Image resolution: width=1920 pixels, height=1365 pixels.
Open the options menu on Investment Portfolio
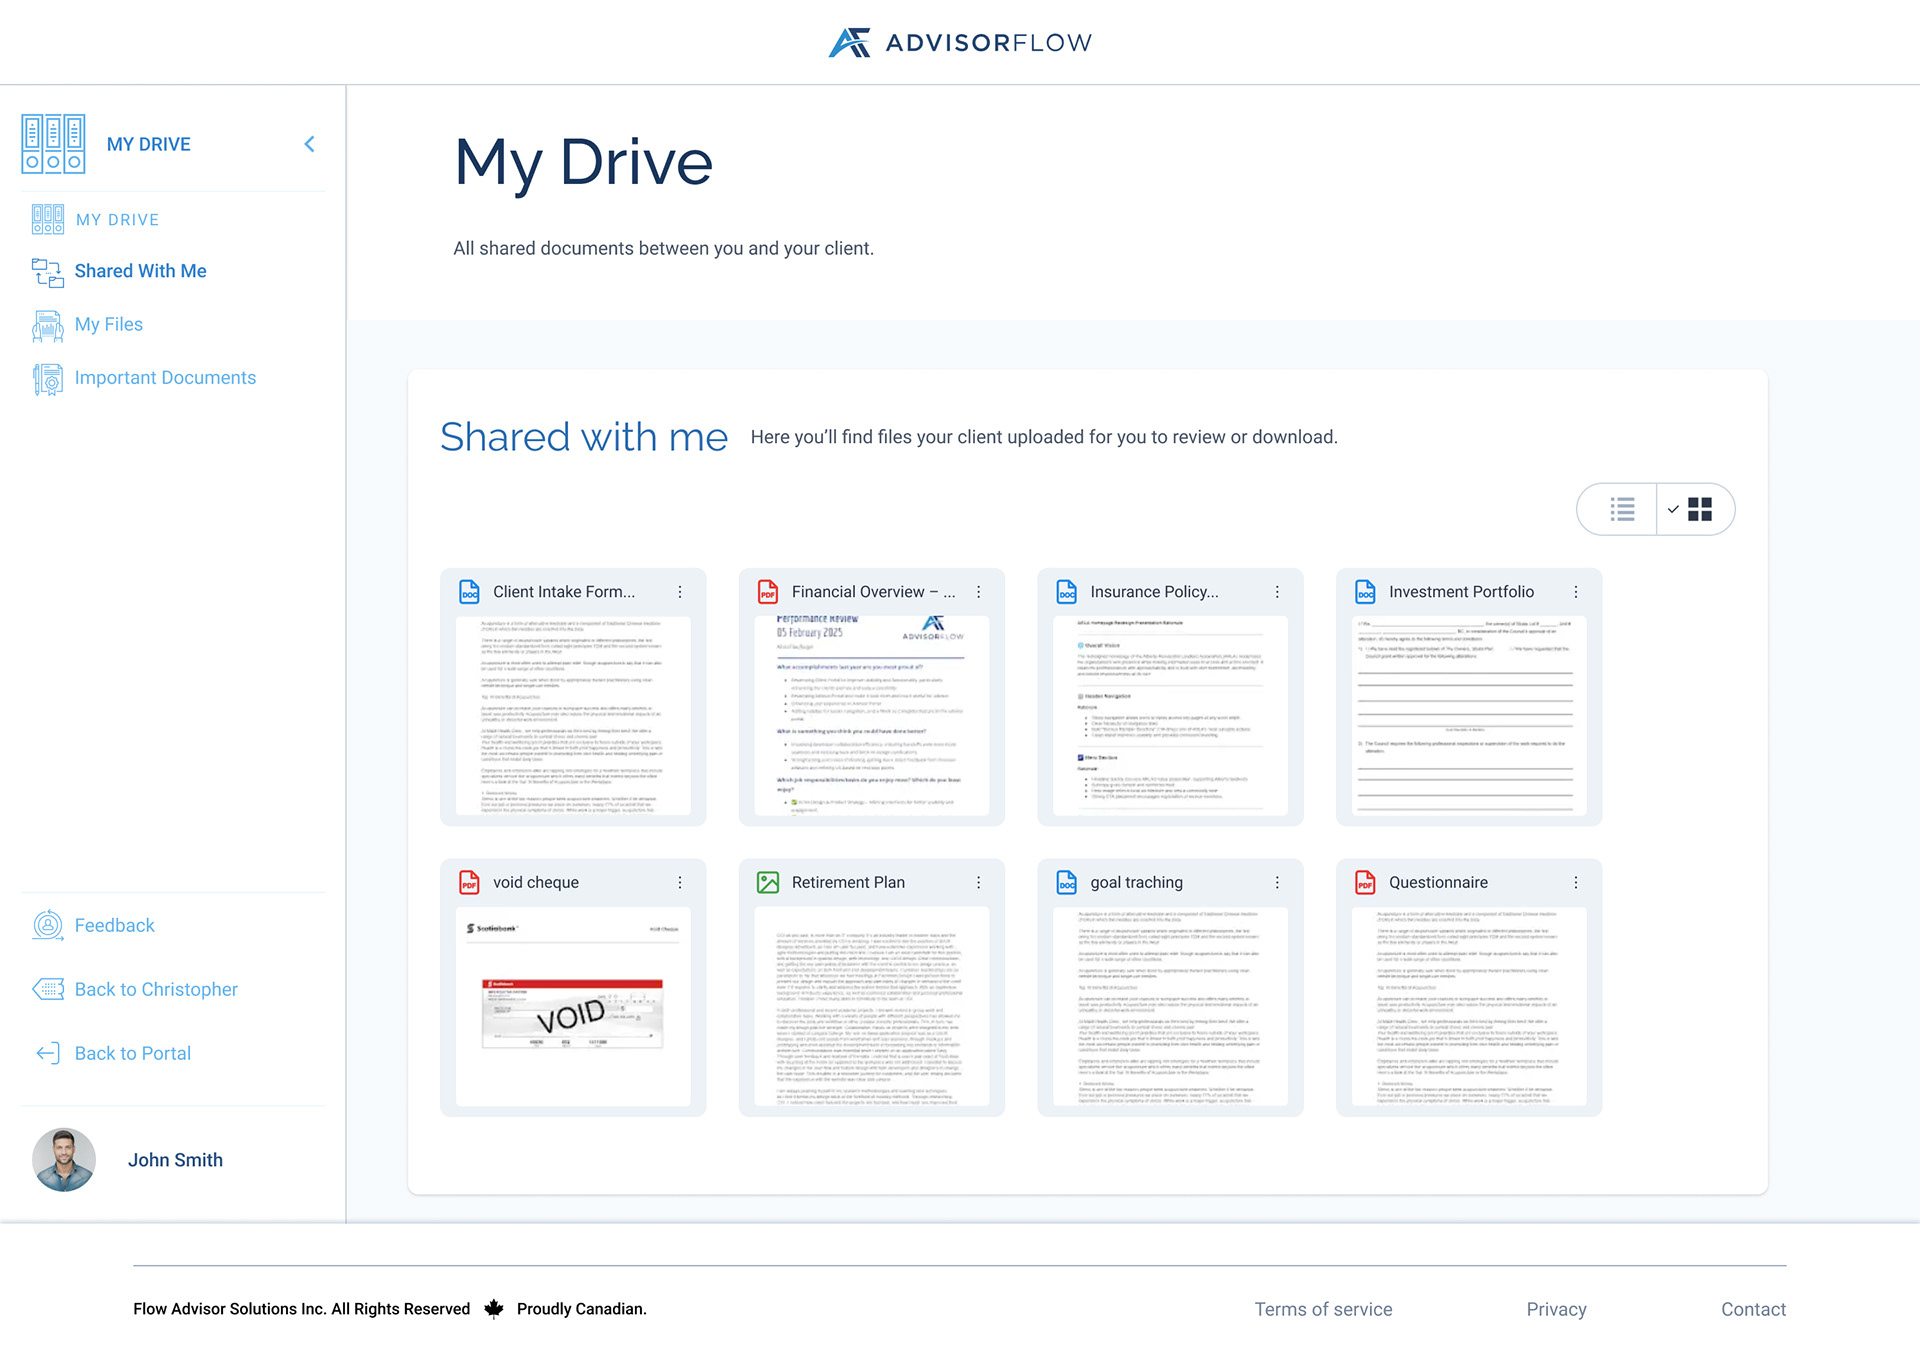click(1576, 591)
